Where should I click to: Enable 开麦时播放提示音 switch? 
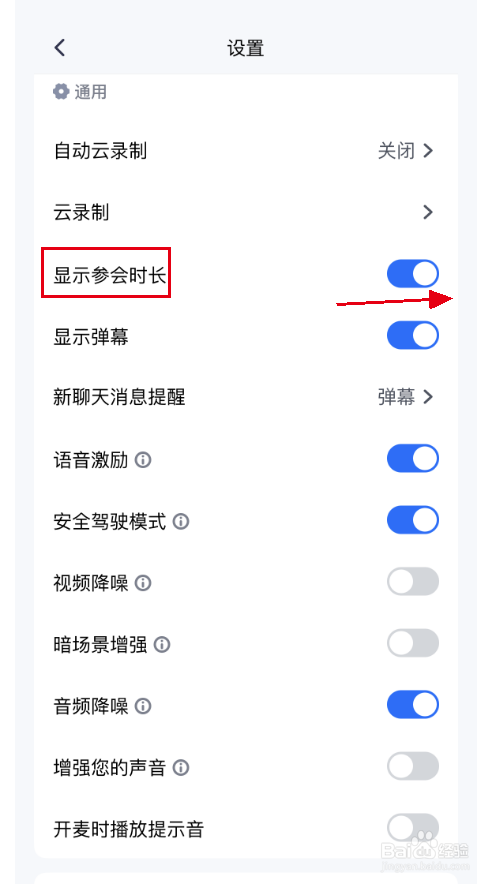click(413, 828)
